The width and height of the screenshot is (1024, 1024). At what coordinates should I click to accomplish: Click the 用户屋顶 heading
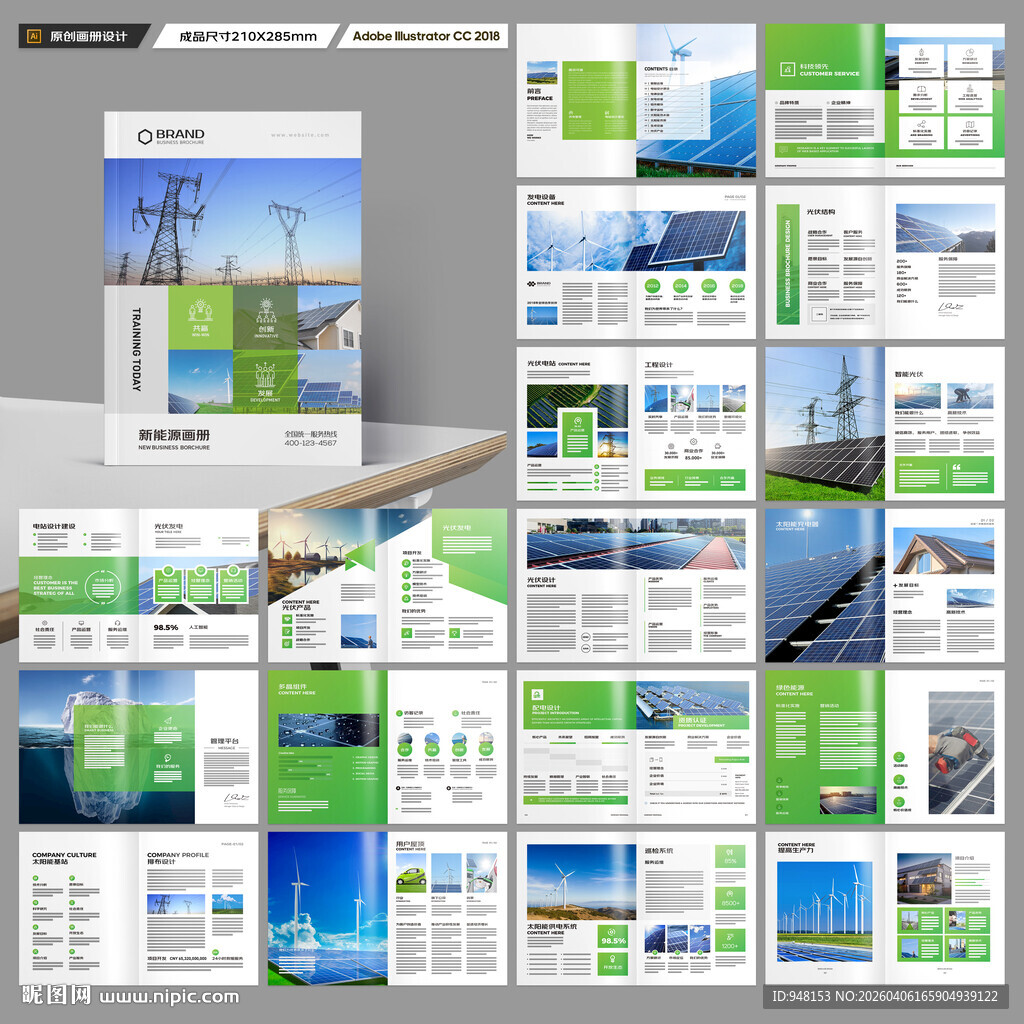pyautogui.click(x=410, y=846)
